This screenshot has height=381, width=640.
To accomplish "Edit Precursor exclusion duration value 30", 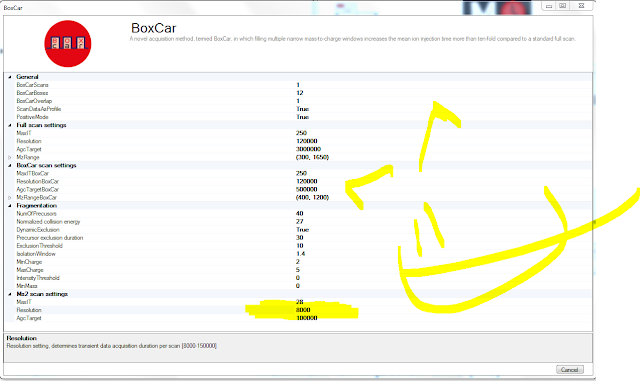I will point(300,238).
